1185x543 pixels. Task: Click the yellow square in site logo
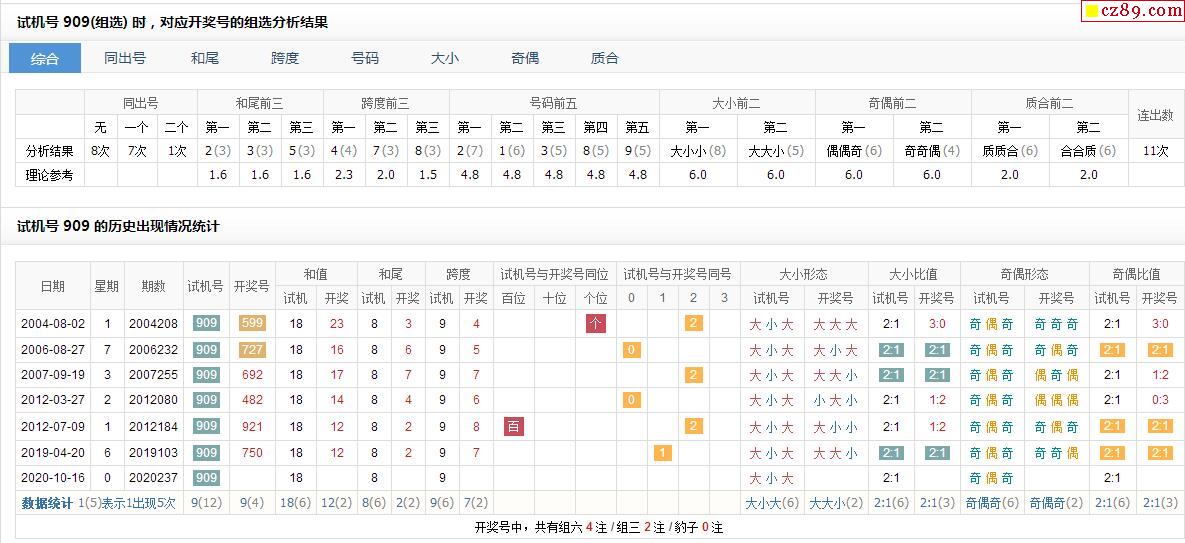point(1092,12)
